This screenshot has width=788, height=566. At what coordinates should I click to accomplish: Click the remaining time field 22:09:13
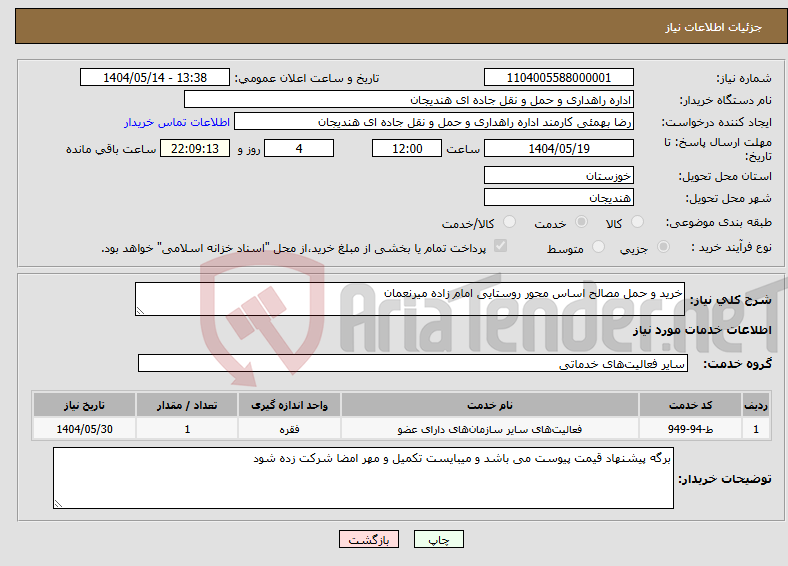(195, 148)
